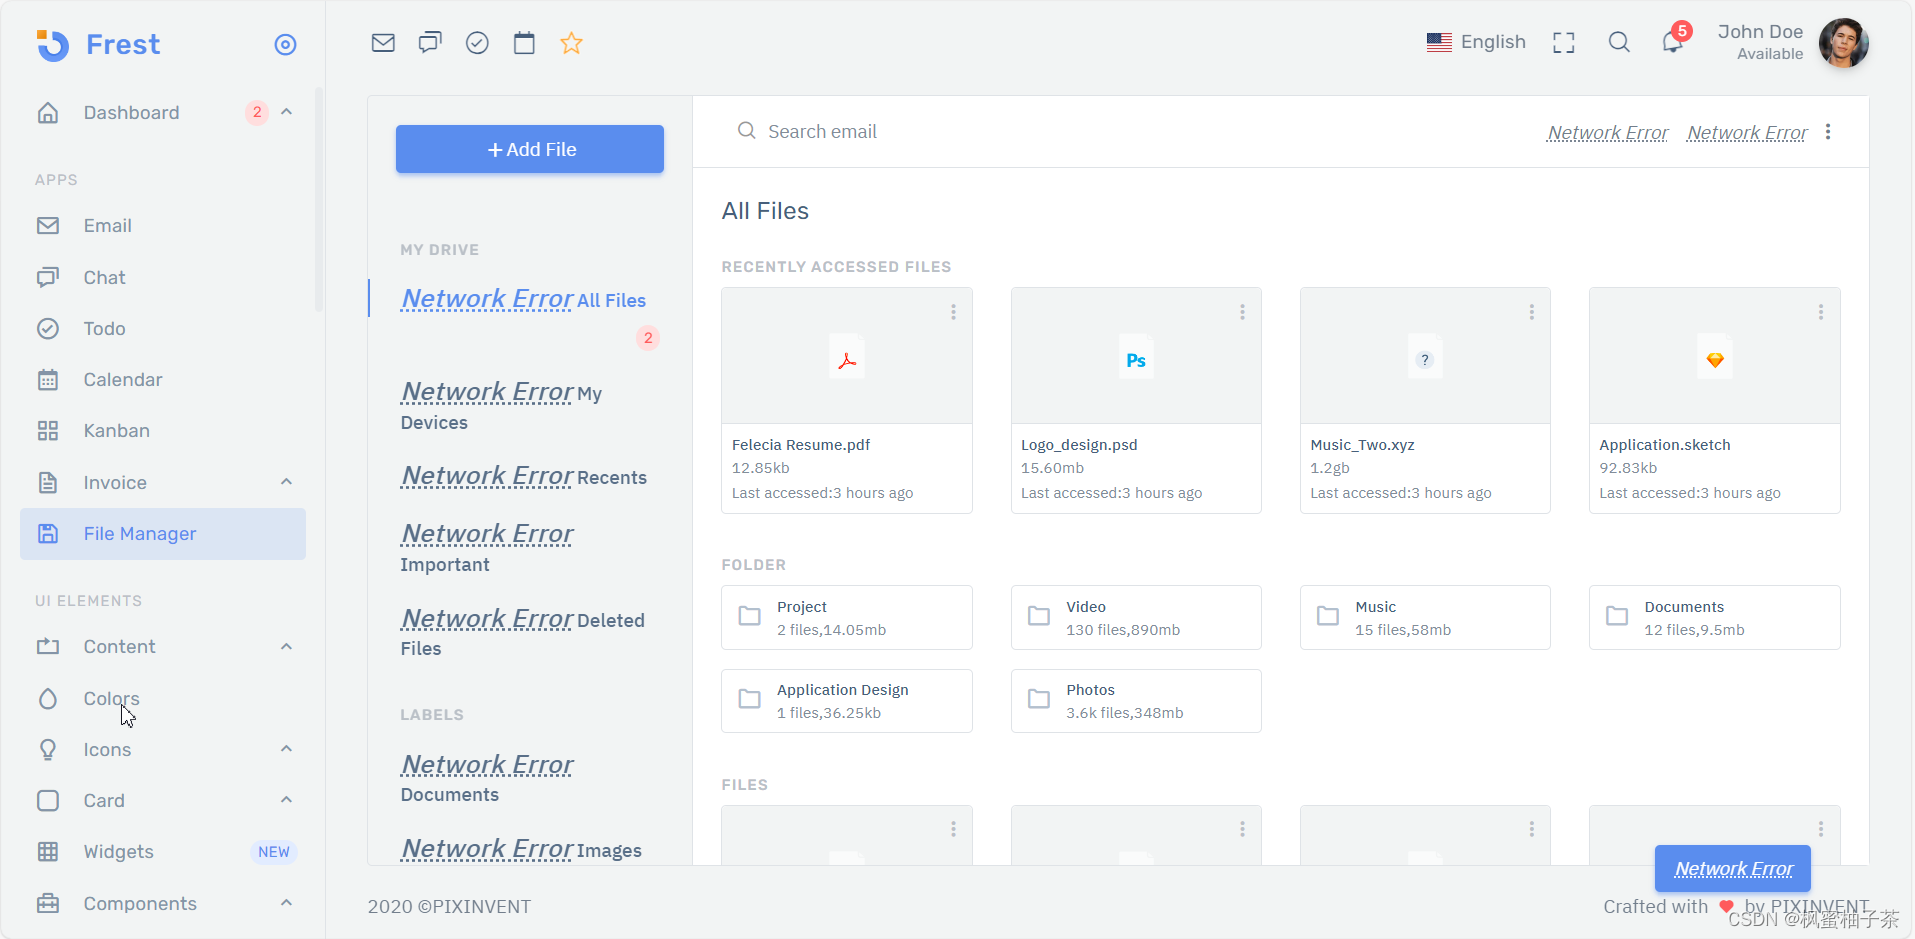Enter fullscreen mode icon
Image resolution: width=1915 pixels, height=939 pixels.
tap(1564, 42)
